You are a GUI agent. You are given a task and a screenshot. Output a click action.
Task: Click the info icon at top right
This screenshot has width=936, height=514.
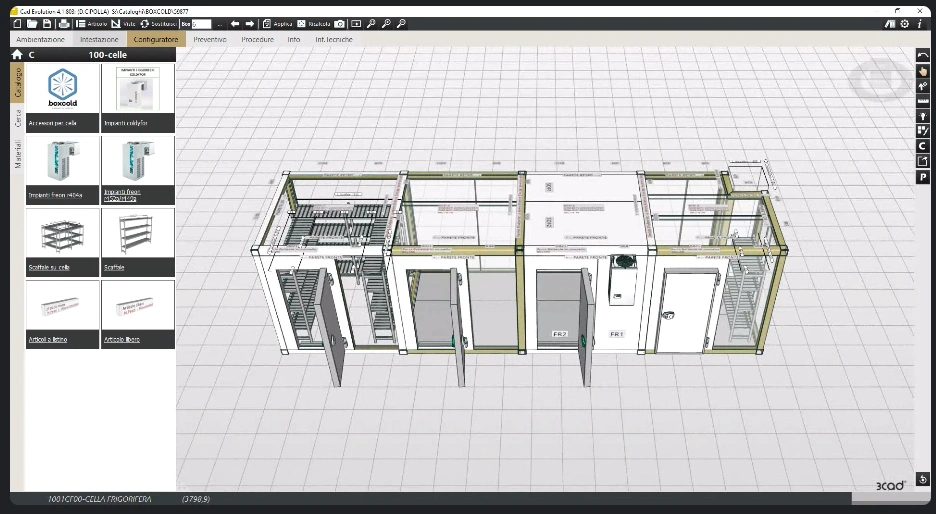pyautogui.click(x=920, y=23)
